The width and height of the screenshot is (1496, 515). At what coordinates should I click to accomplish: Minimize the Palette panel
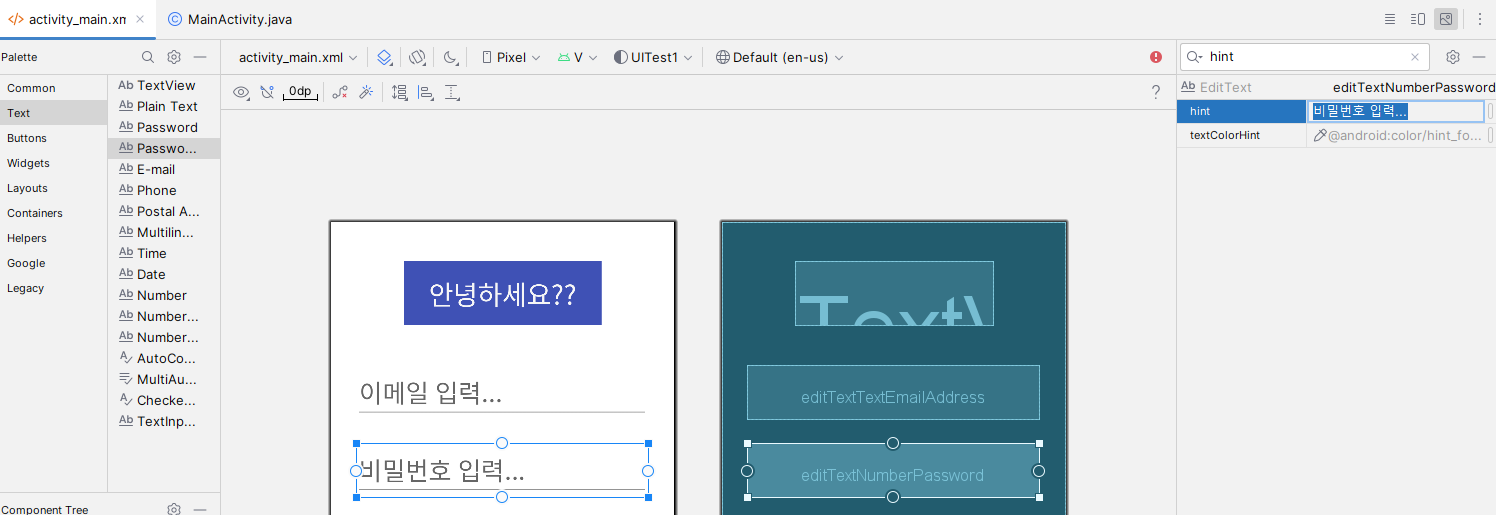point(200,57)
